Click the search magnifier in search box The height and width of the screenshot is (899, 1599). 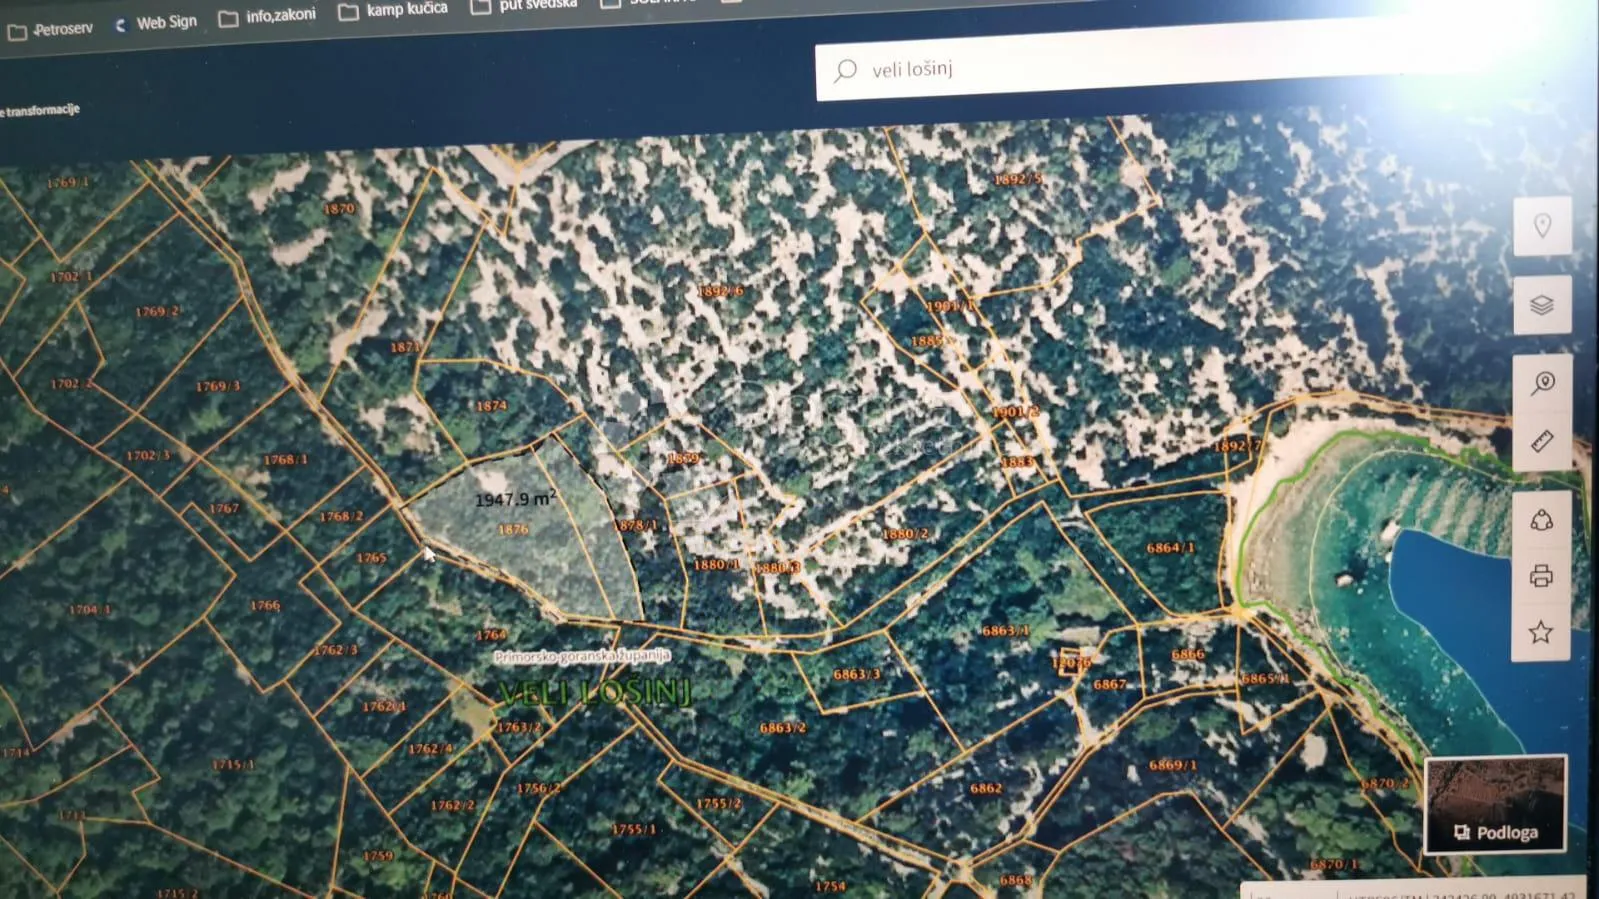[x=846, y=70]
